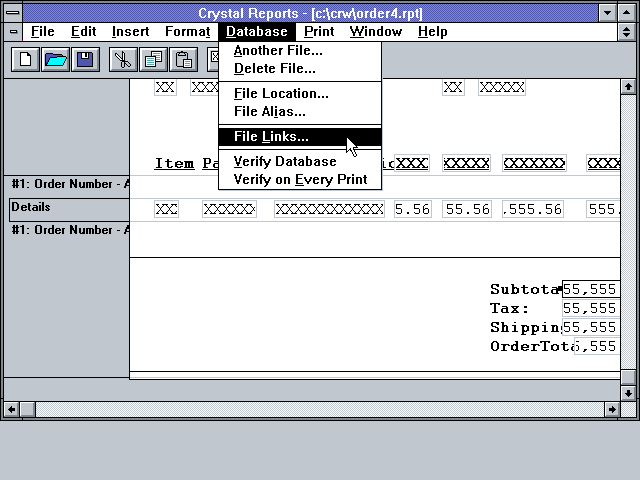This screenshot has width=640, height=480.
Task: Choose Verify Database menu entry
Action: 300,162
